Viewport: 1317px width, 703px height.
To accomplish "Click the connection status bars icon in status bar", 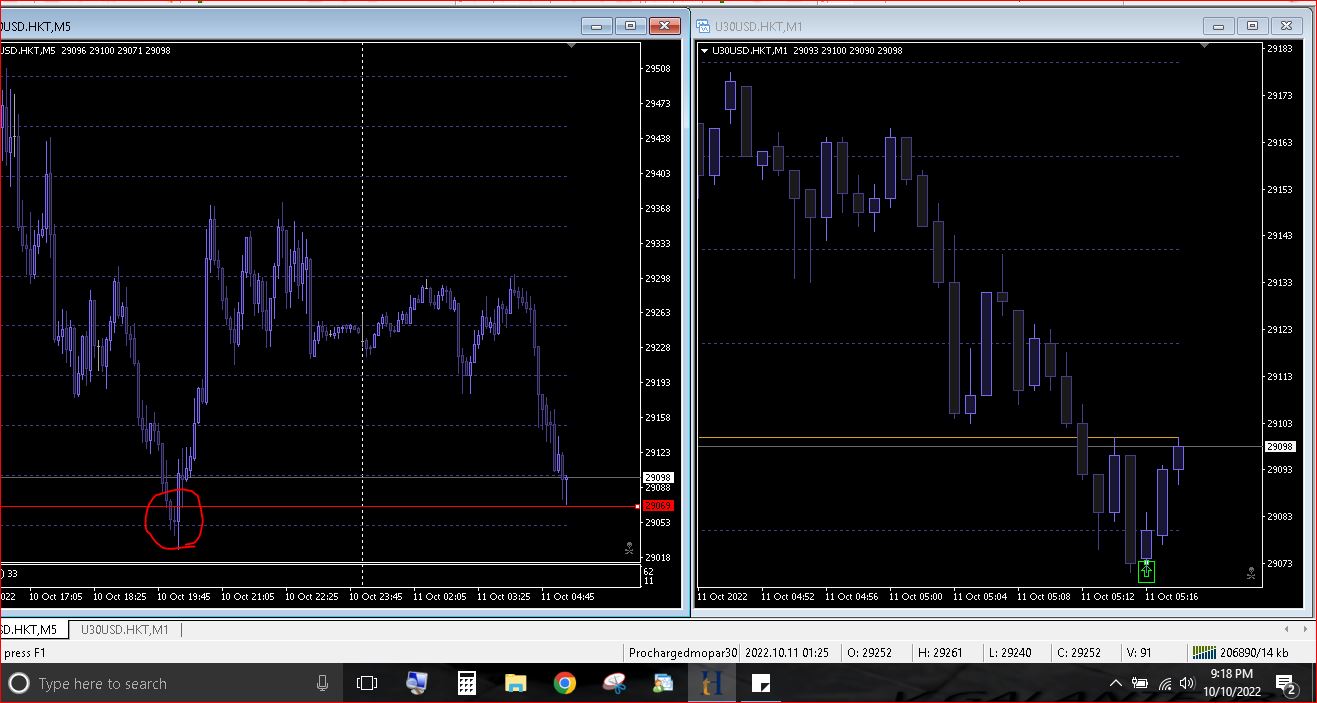I will [1203, 652].
